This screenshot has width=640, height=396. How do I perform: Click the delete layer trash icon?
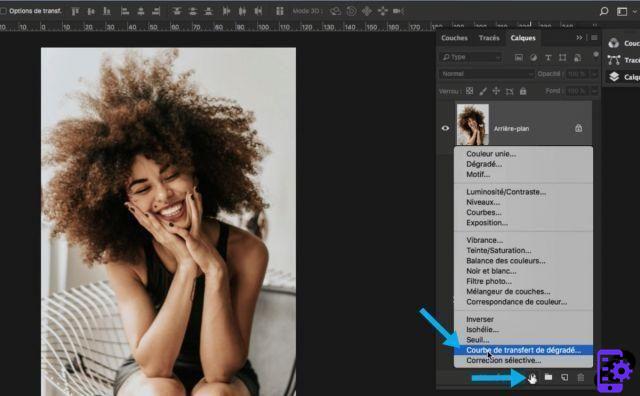tap(581, 377)
